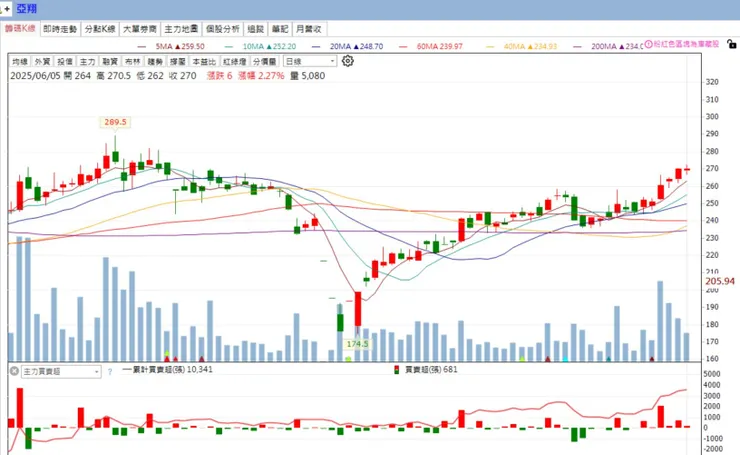Viewport: 740px width, 455px height.
Task: Toggle the 本益比 overlay button
Action: pos(204,61)
